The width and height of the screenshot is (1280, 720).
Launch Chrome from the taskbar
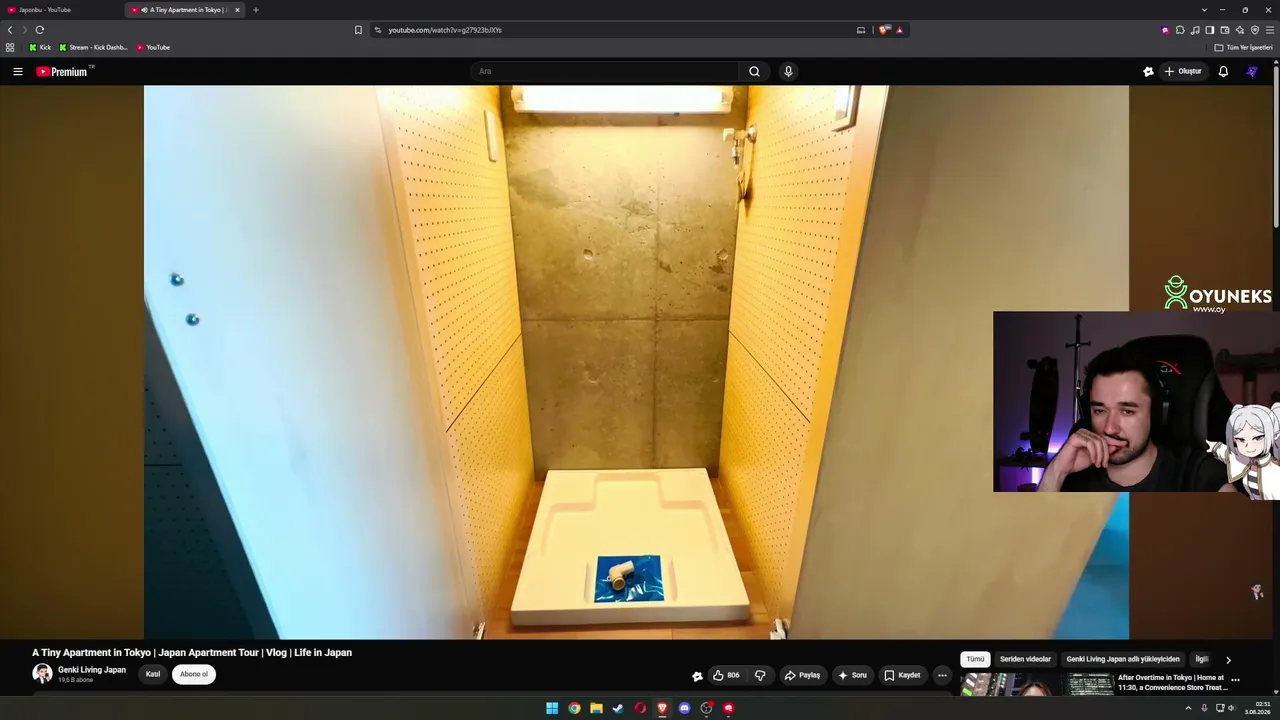click(x=574, y=708)
